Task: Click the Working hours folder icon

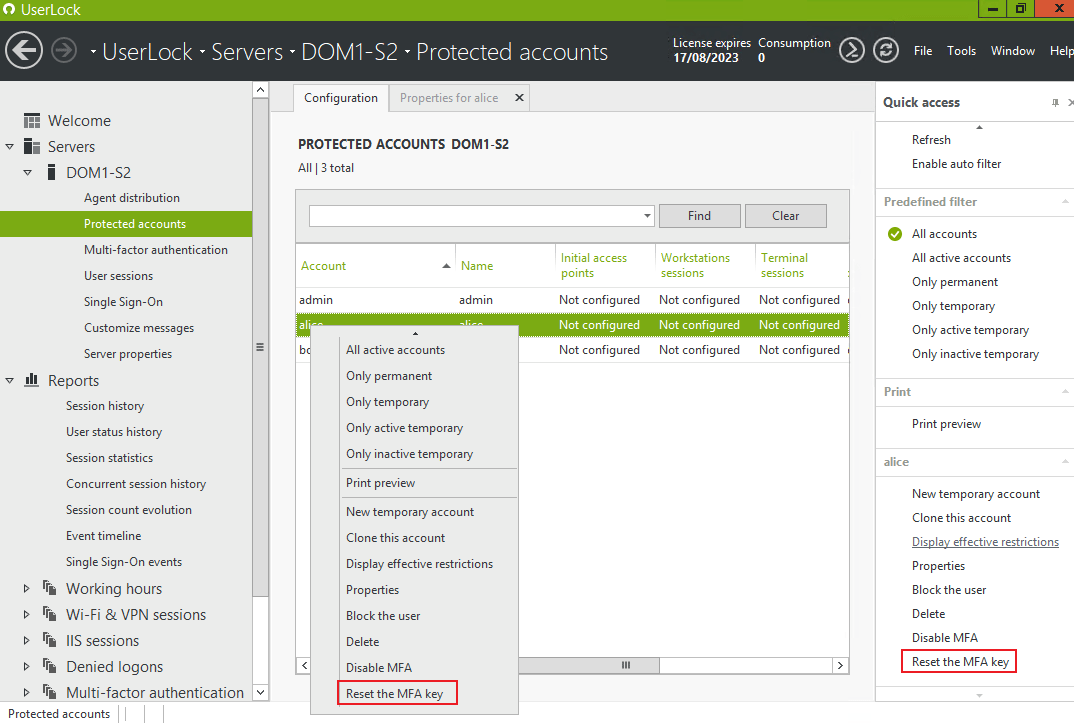Action: [x=50, y=588]
